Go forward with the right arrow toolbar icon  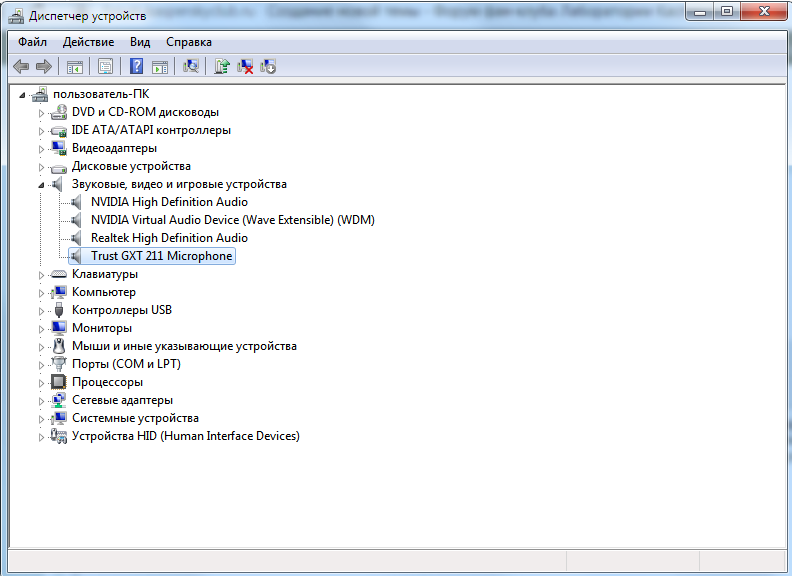(44, 66)
